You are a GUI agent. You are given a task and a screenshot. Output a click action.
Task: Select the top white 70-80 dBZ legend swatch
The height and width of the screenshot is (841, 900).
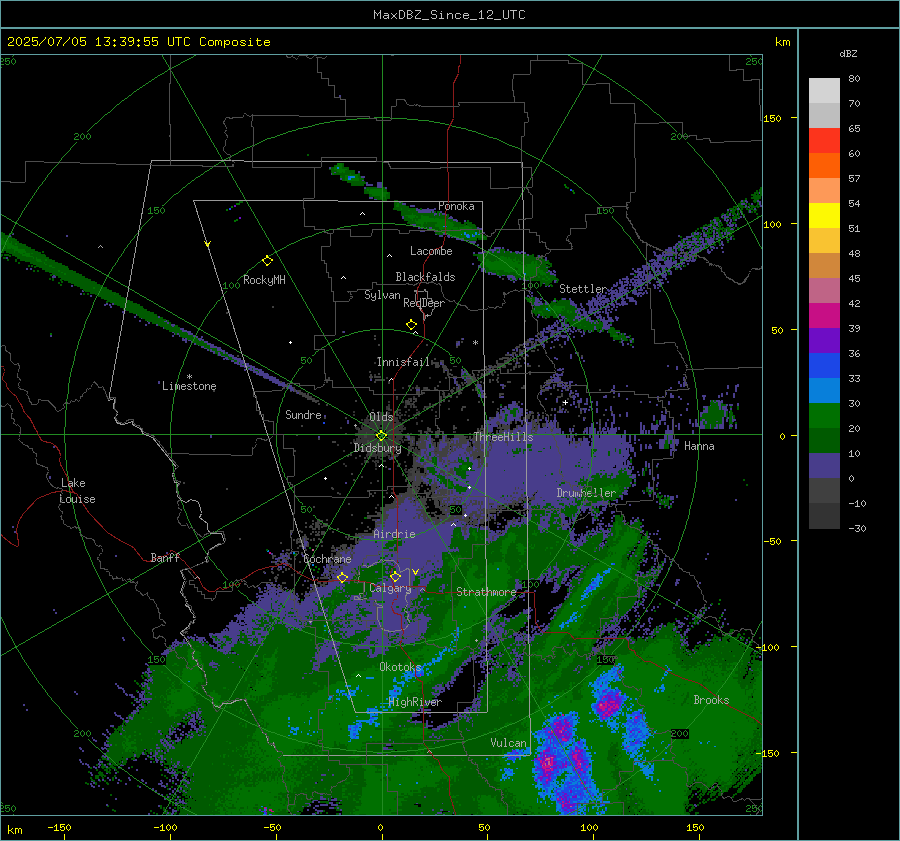824,91
